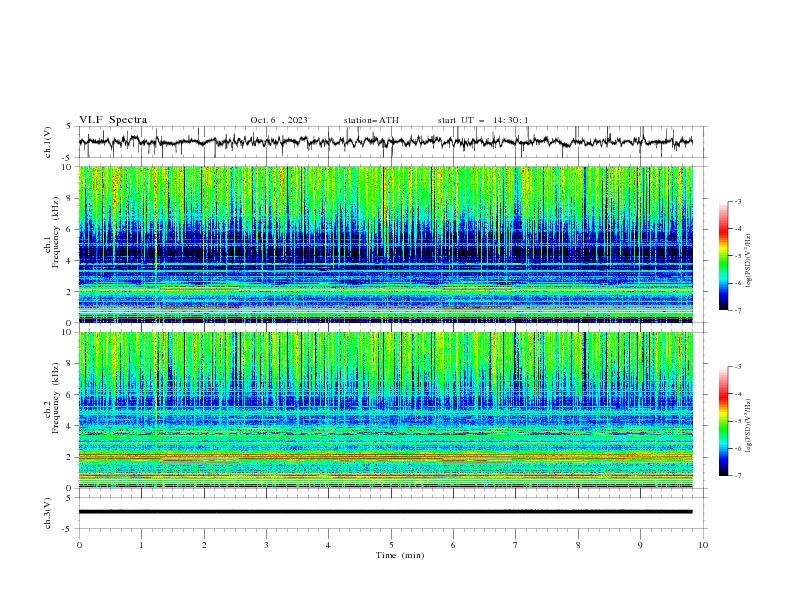Click time axis tick label "2"
Viewport: 792px width, 612px height.
click(x=204, y=545)
